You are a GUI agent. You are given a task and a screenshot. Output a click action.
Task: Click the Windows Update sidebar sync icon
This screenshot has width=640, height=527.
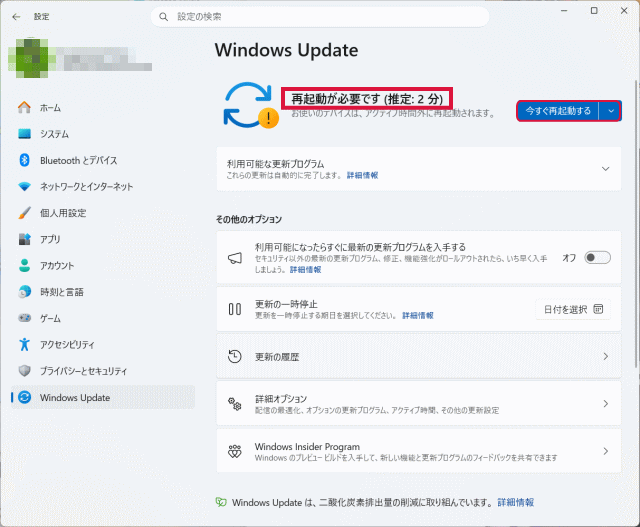point(24,397)
